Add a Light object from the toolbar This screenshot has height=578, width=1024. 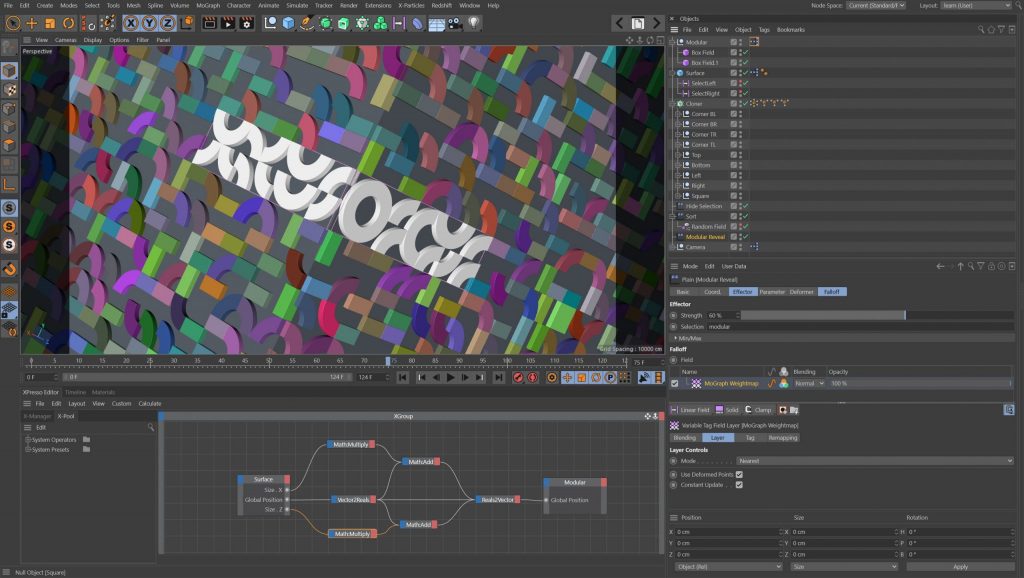[474, 20]
